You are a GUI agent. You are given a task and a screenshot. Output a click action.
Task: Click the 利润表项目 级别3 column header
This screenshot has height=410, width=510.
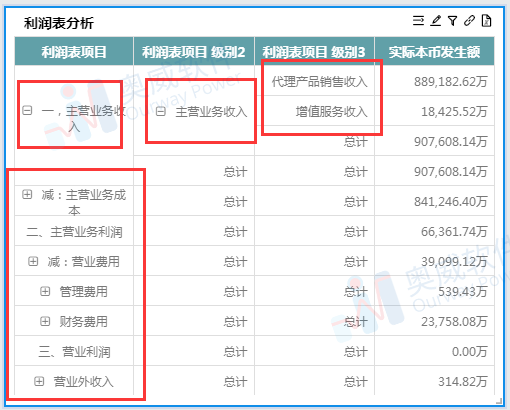[314, 52]
